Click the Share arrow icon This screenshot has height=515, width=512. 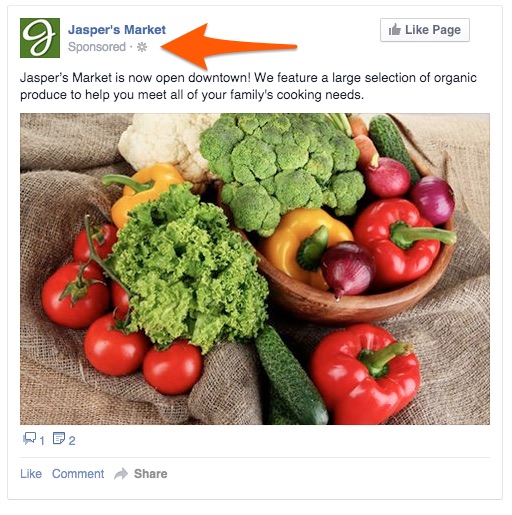click(x=121, y=474)
